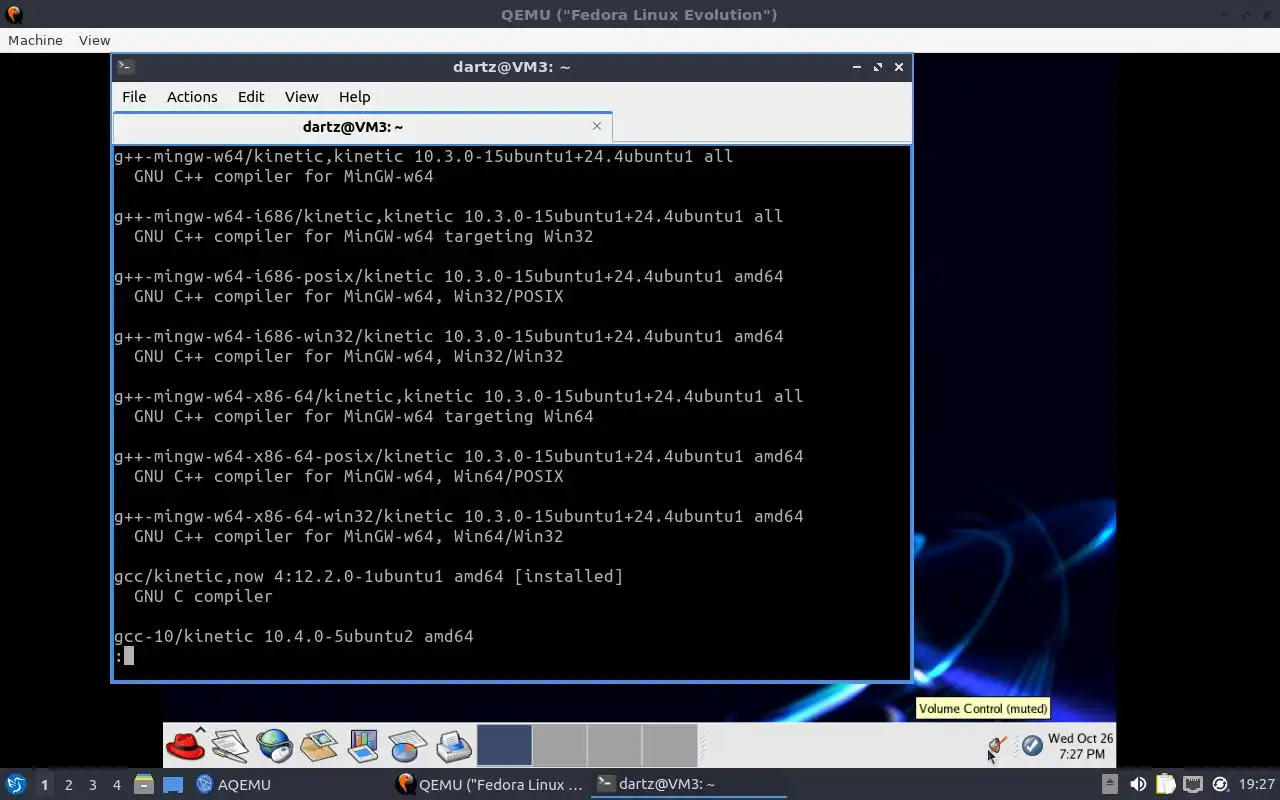1280x800 pixels.
Task: Open the printer manager icon in guest panel
Action: [453, 745]
